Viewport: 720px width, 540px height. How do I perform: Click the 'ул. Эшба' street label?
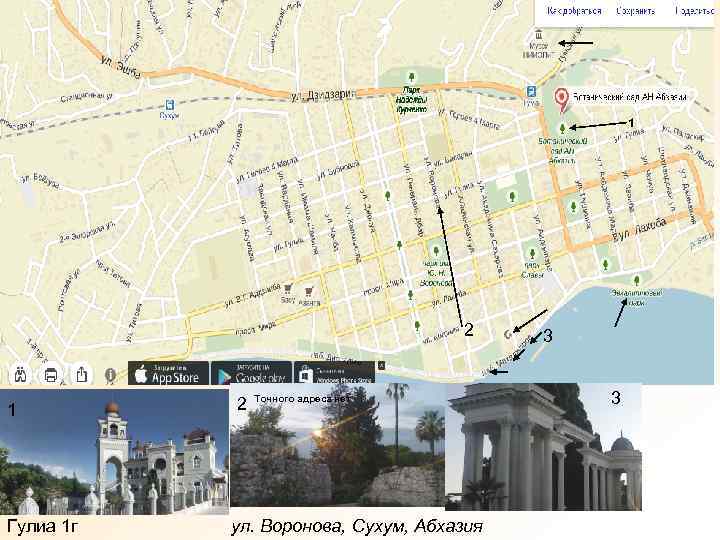pos(121,66)
